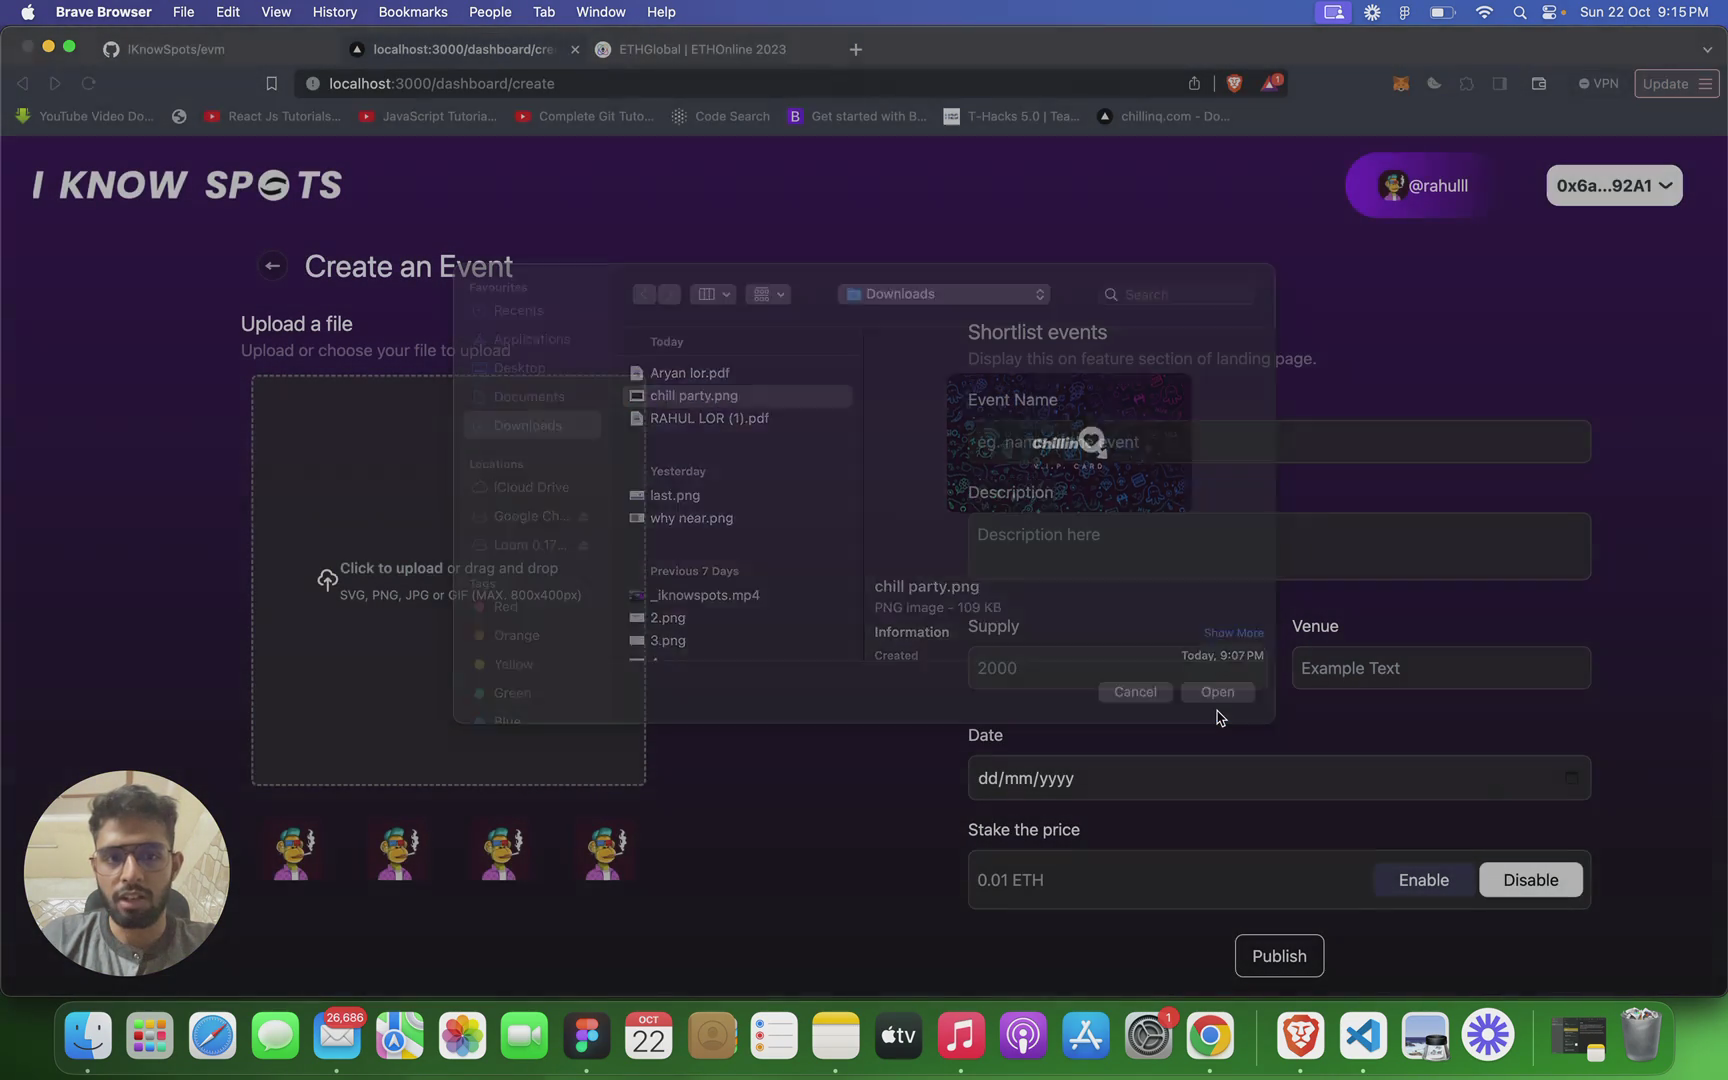Click the browser Update button
The width and height of the screenshot is (1728, 1080).
tap(1677, 84)
